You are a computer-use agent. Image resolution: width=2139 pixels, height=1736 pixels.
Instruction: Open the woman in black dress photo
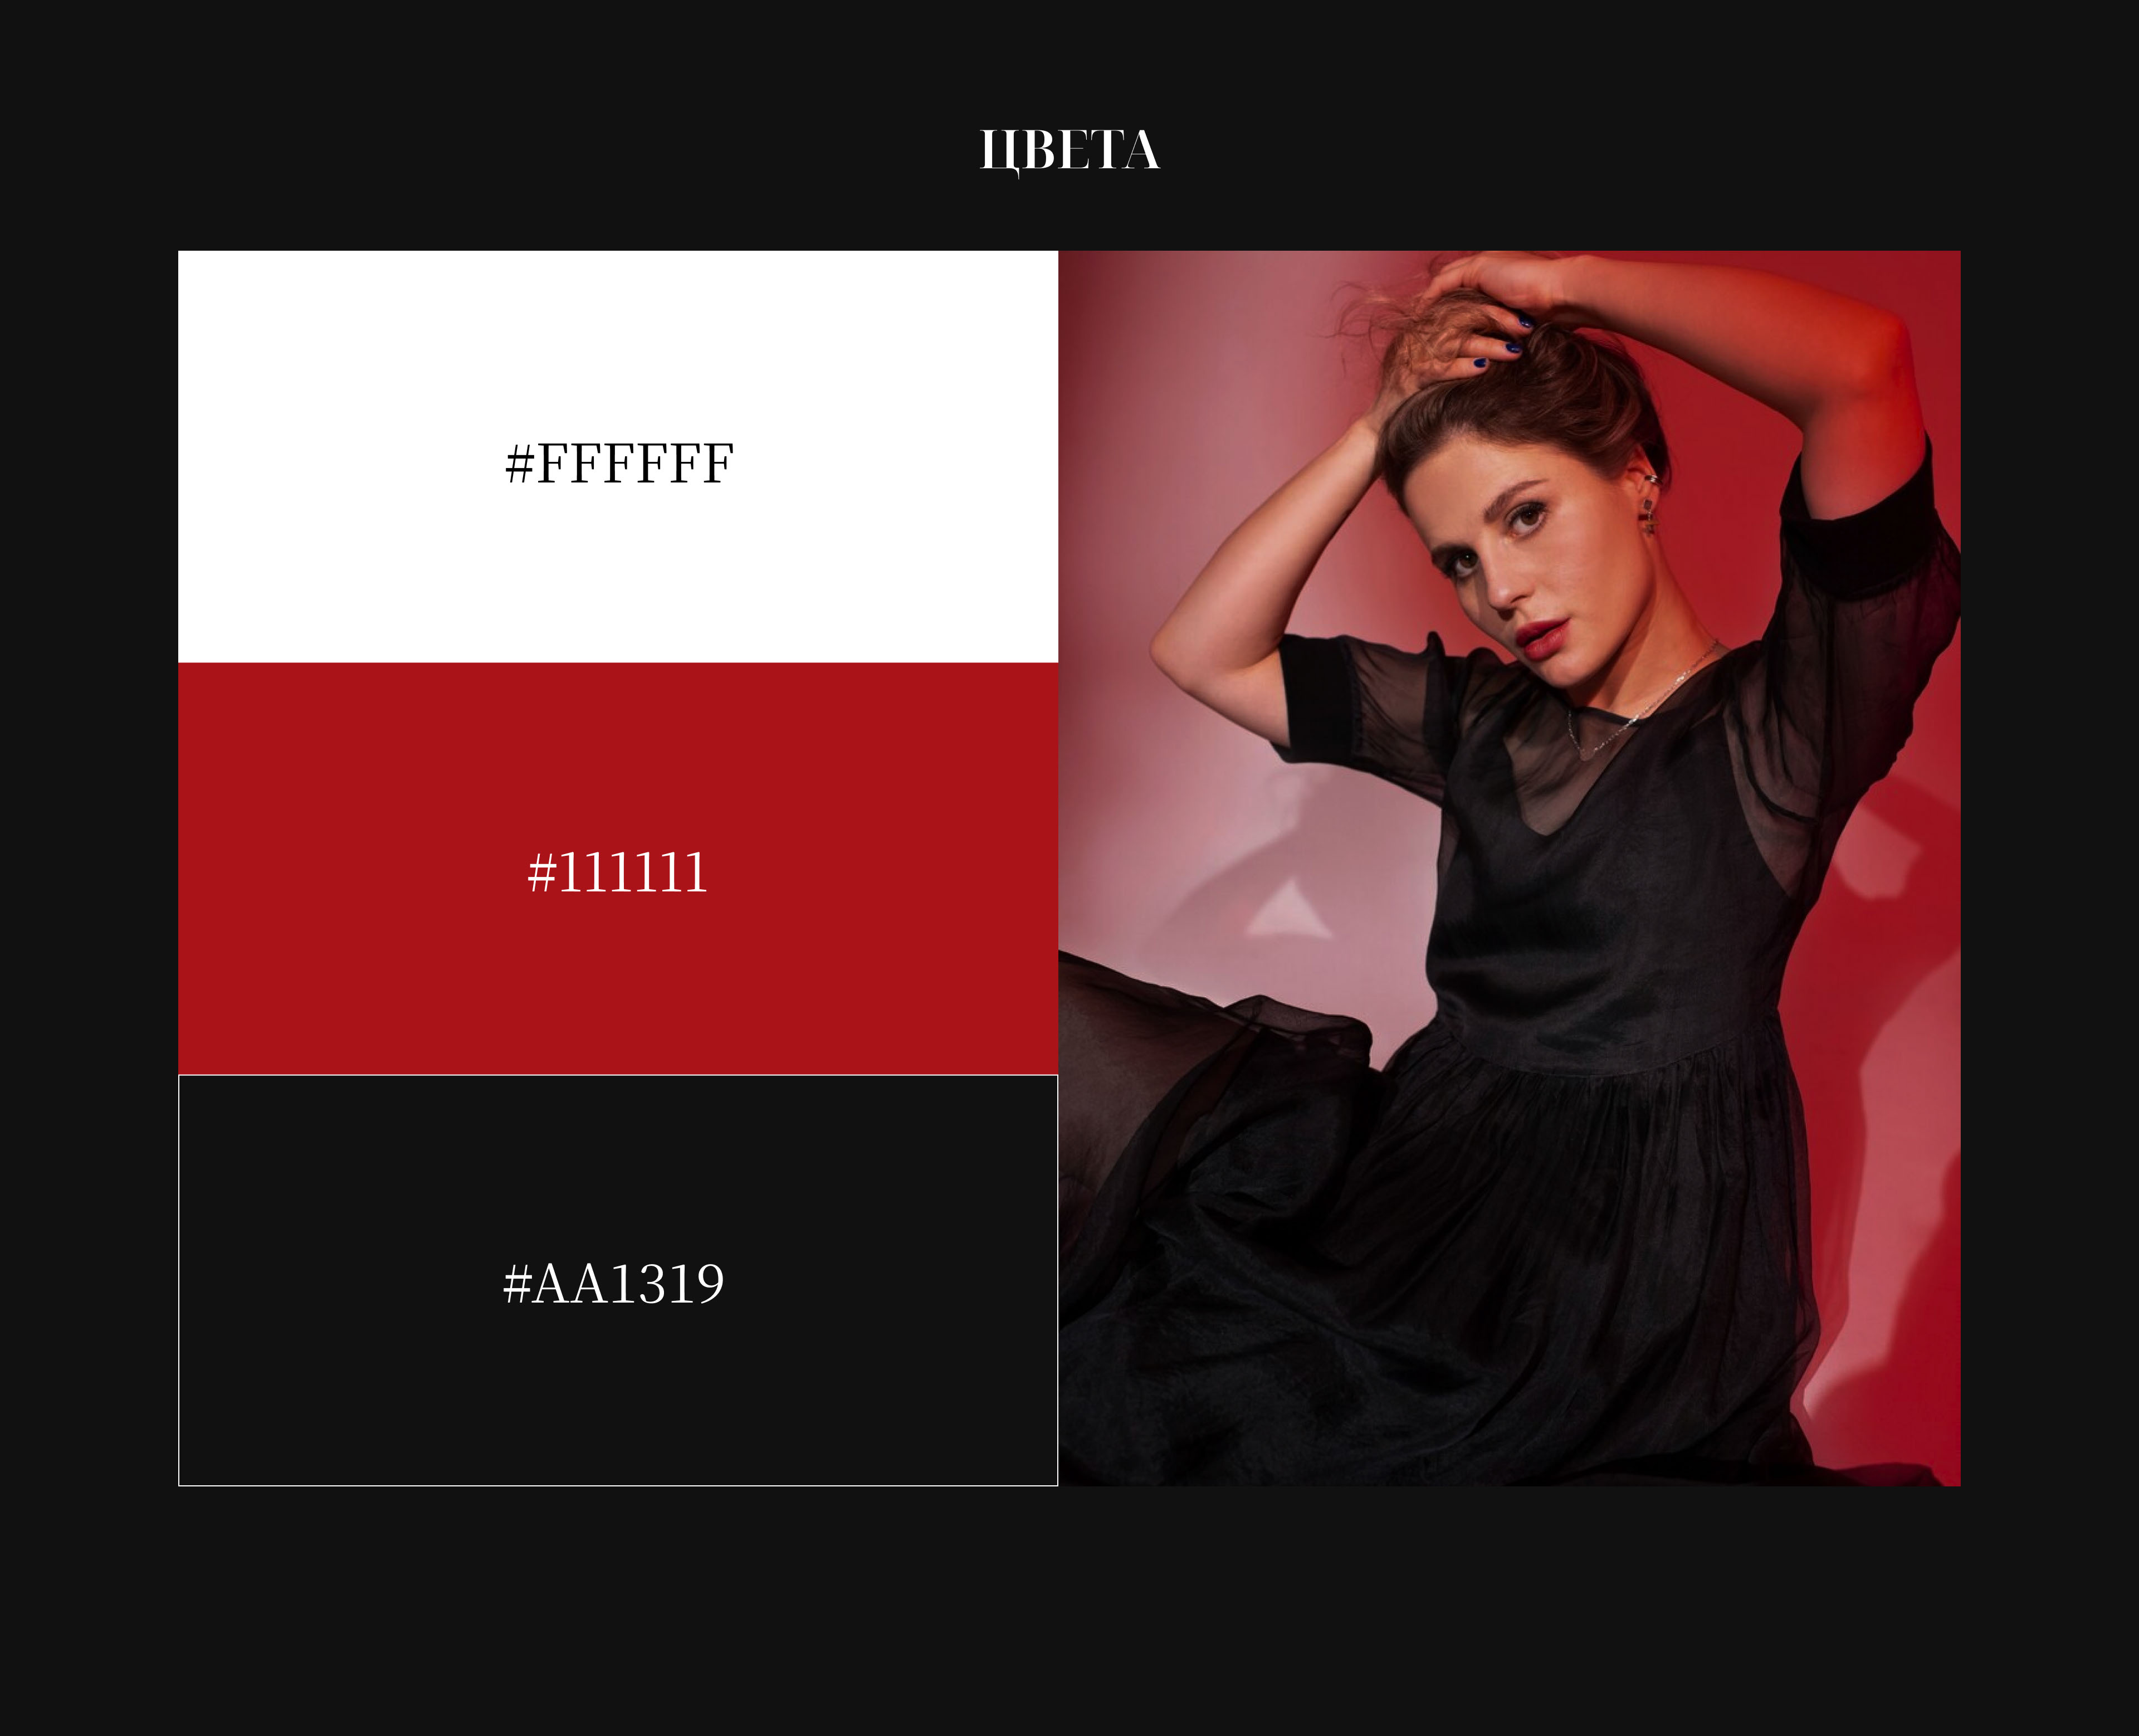(x=1509, y=868)
